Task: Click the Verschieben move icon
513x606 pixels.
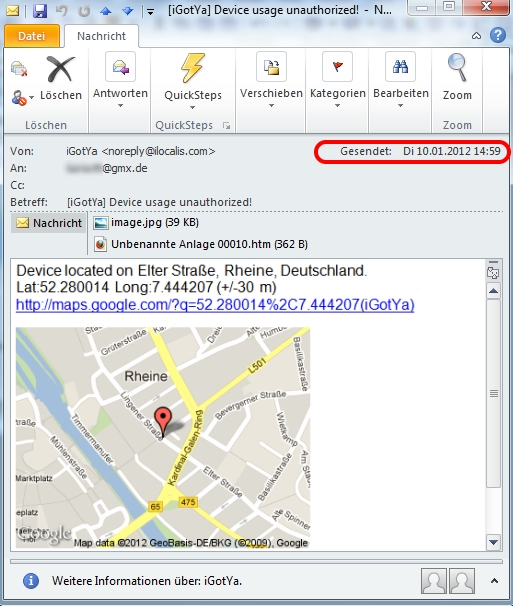Action: point(271,66)
